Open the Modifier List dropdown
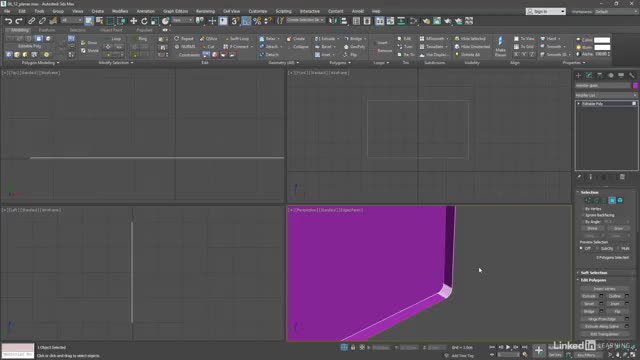The image size is (640, 360). 607,95
